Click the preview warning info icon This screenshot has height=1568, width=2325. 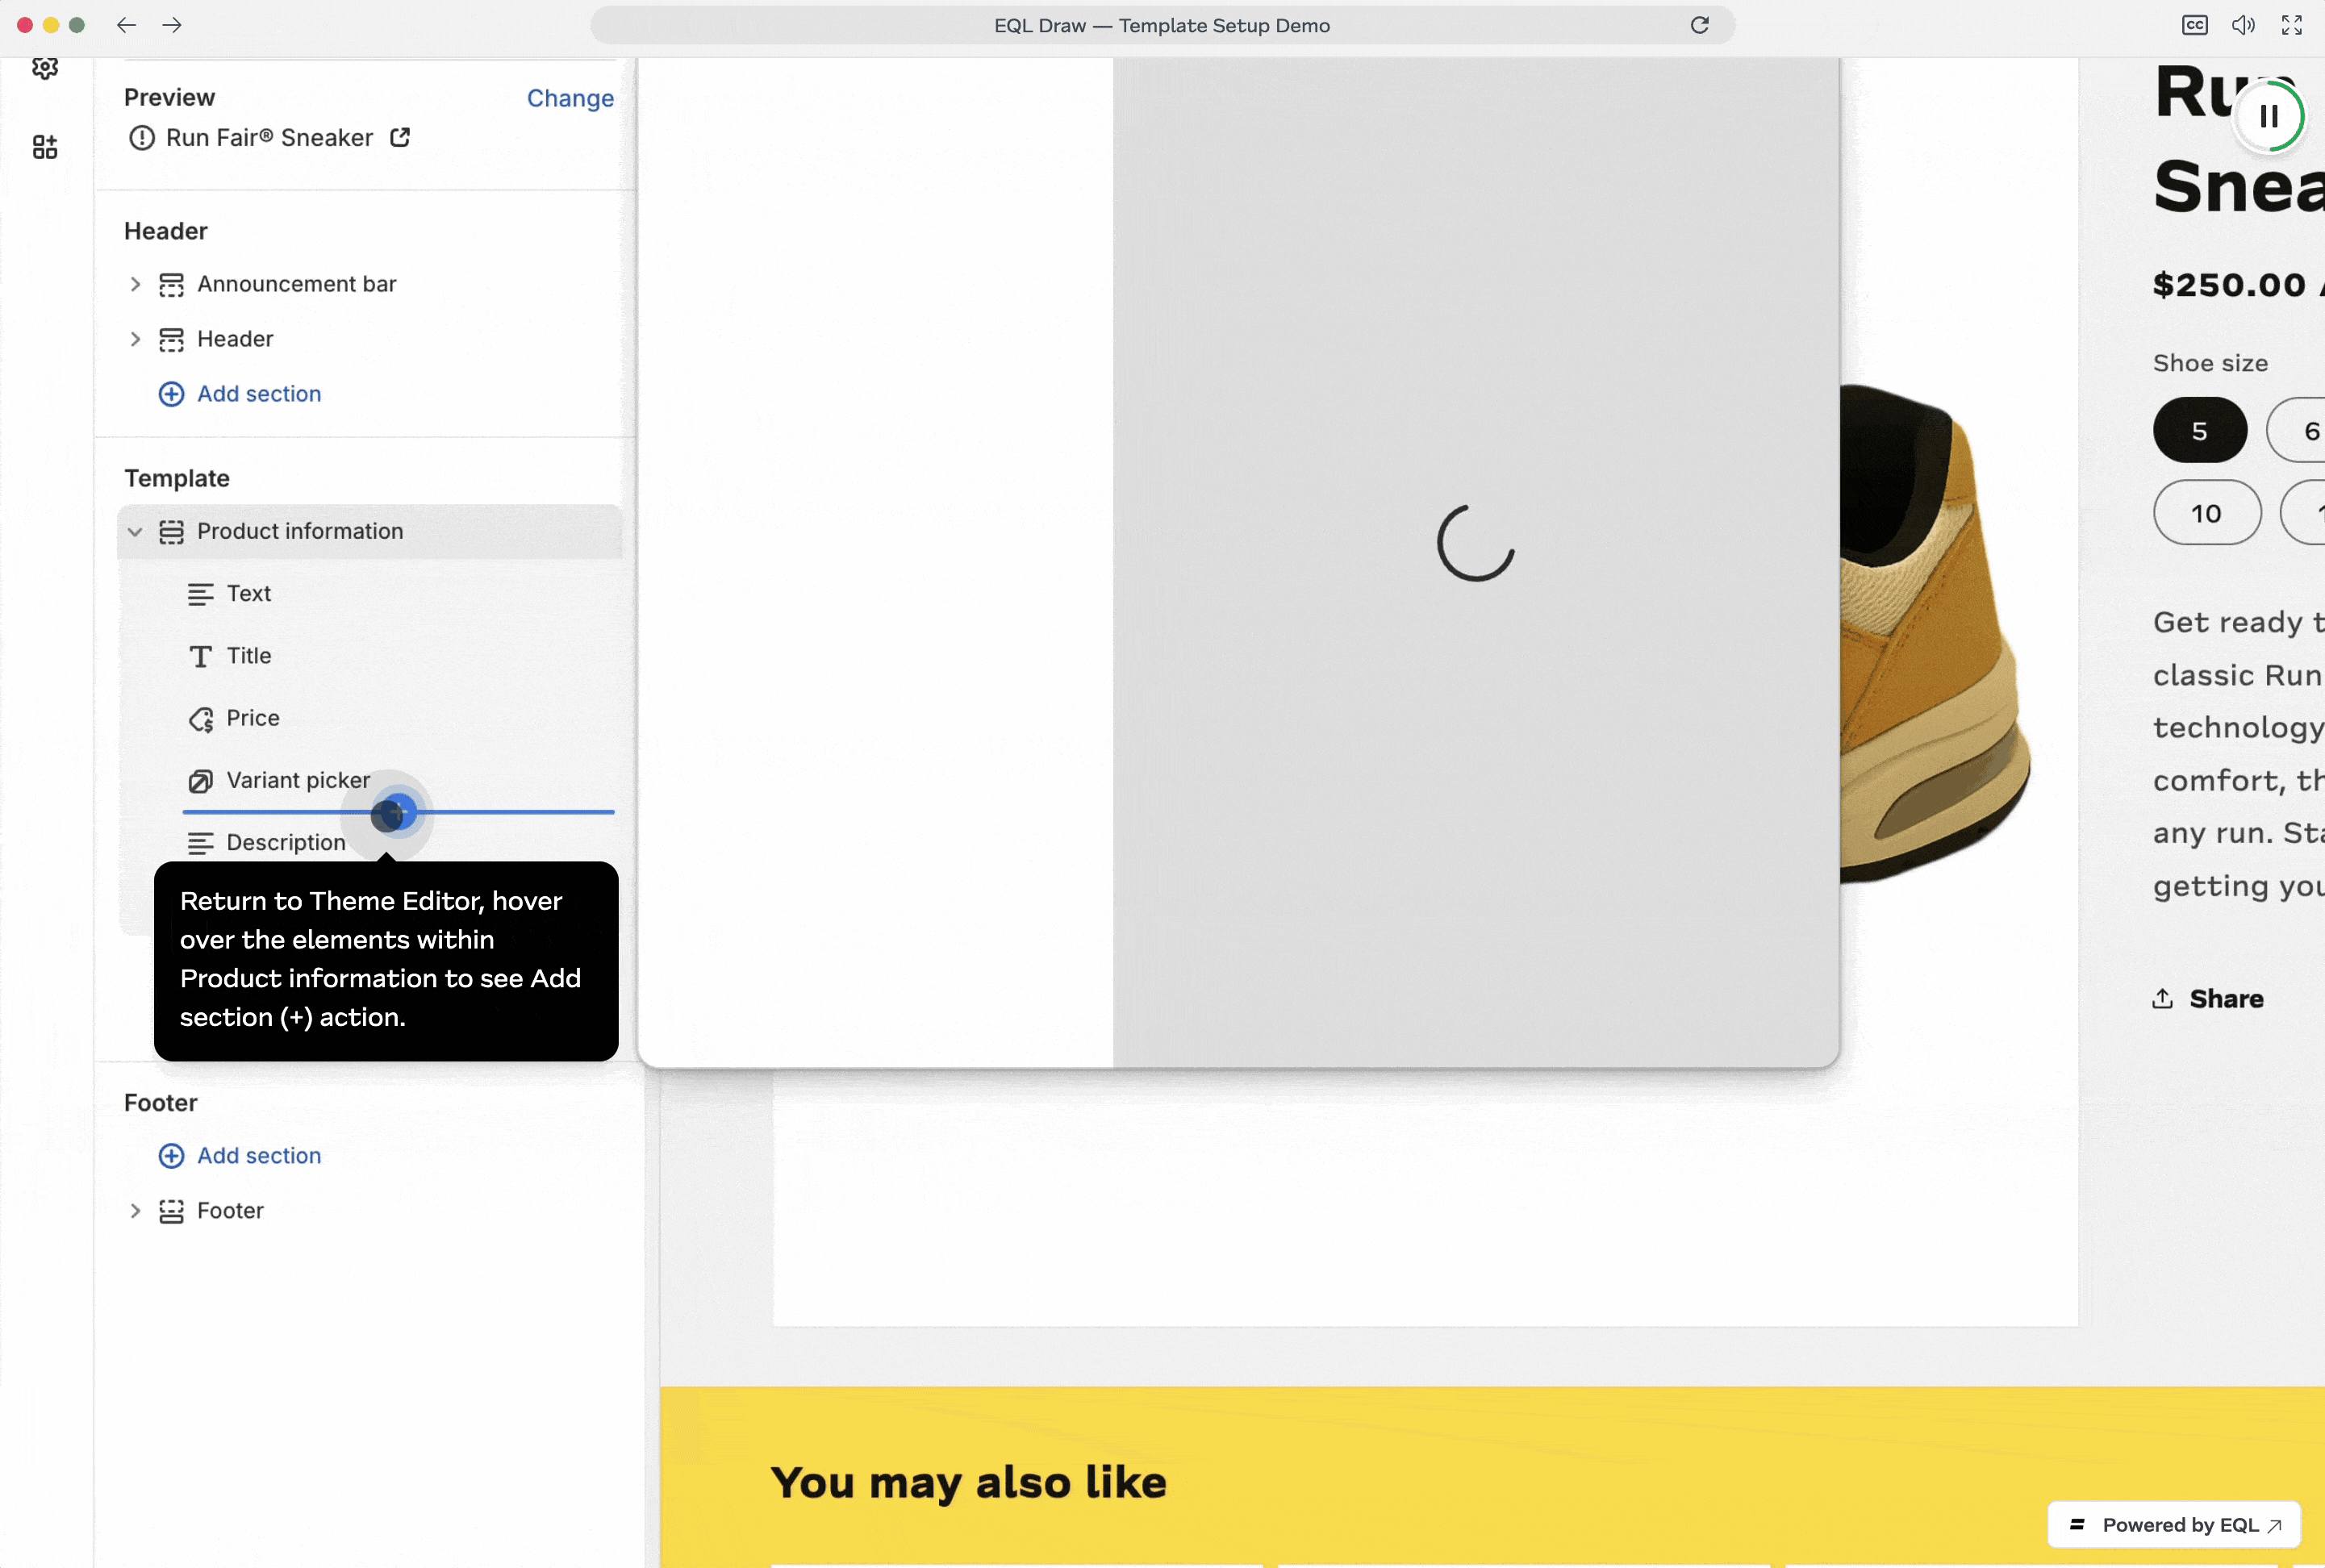pos(142,138)
